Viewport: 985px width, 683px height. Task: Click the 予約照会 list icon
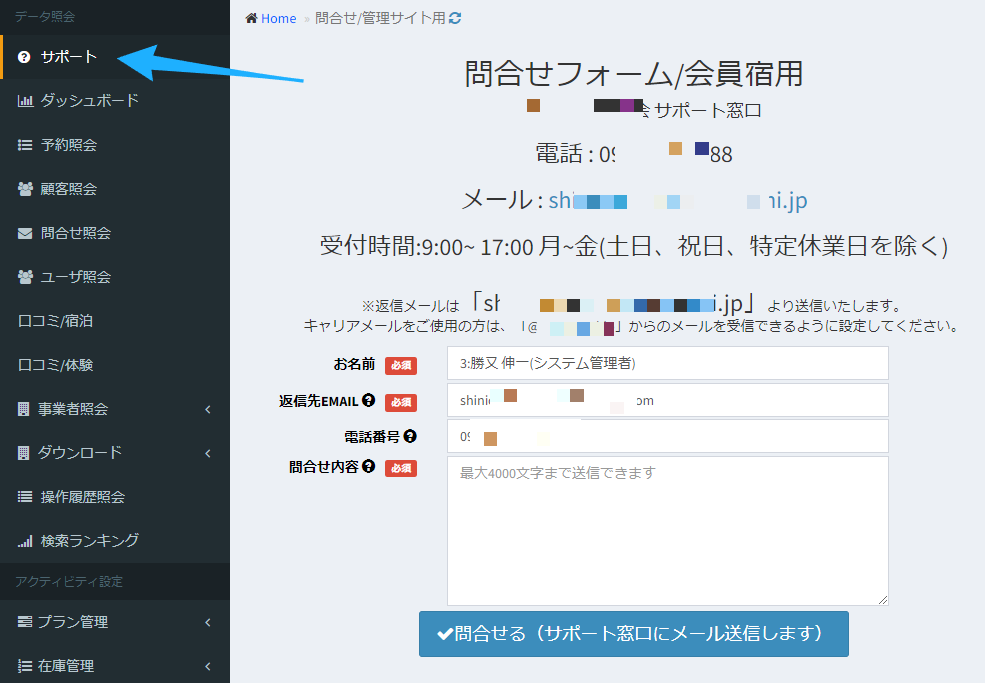pyautogui.click(x=25, y=145)
